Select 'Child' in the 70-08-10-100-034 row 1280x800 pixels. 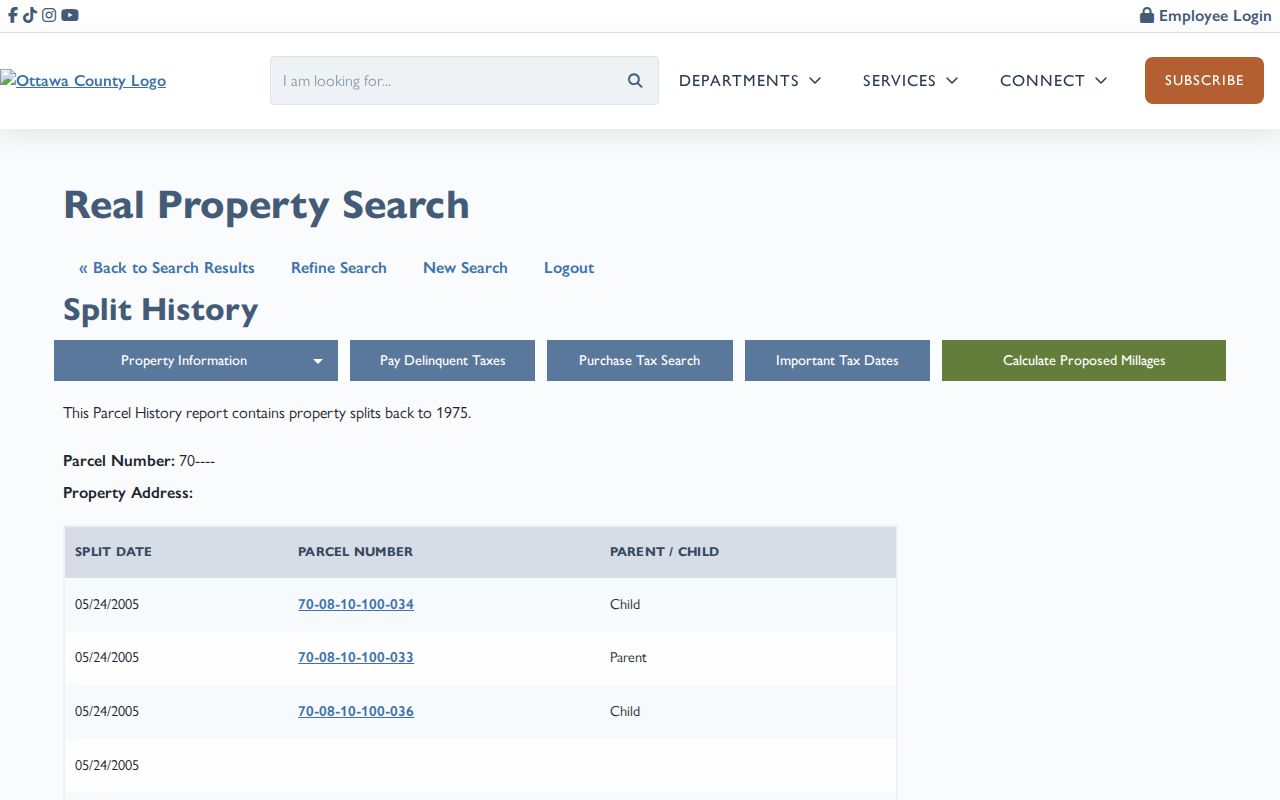(x=625, y=604)
